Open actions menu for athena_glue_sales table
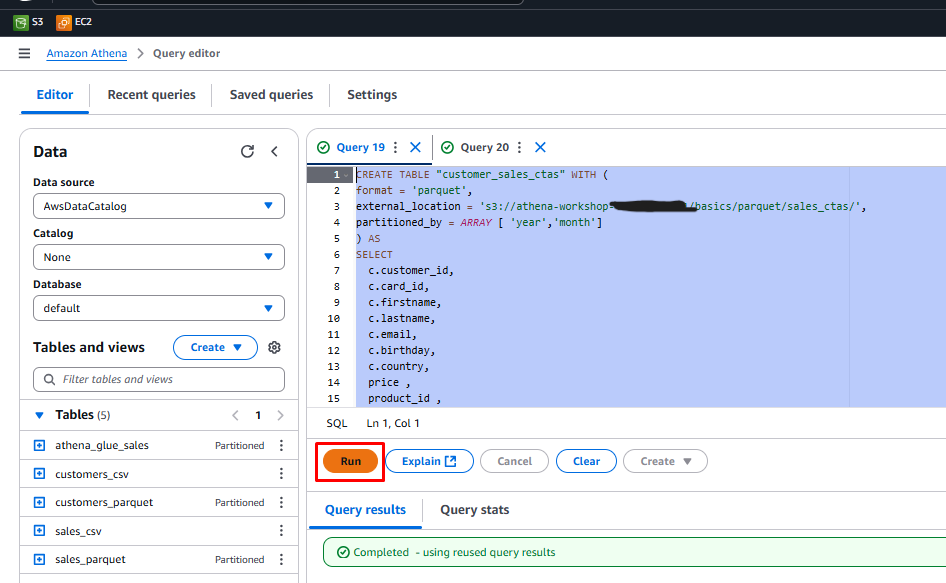Image resolution: width=946 pixels, height=583 pixels. 281,446
